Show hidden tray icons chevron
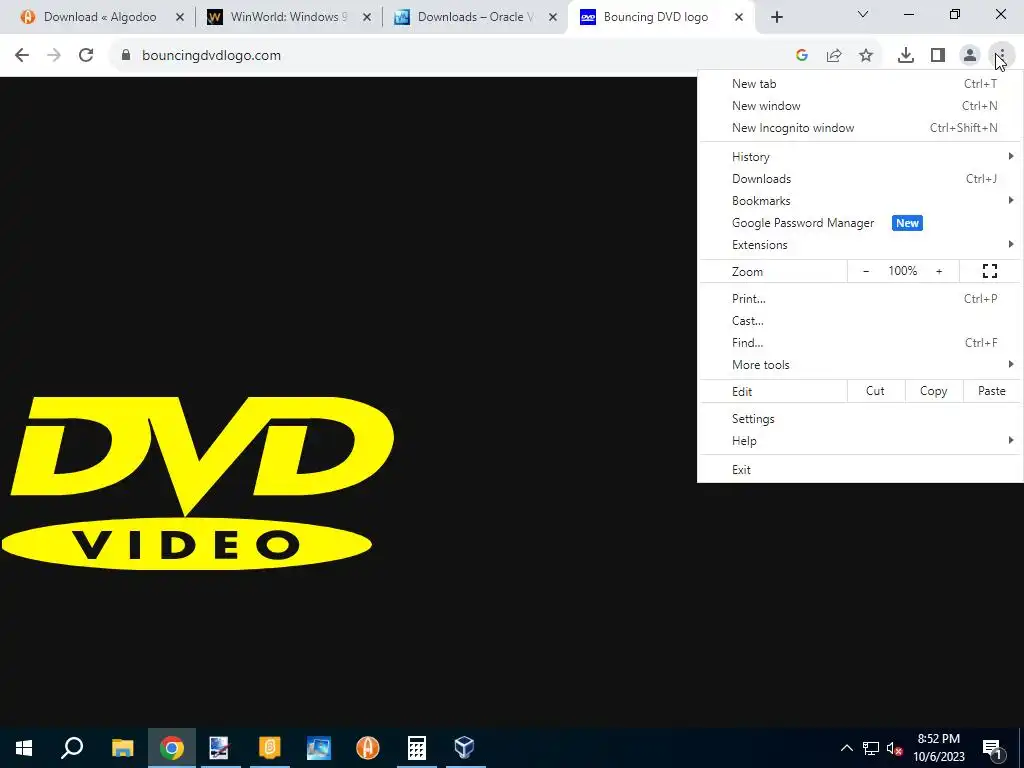 pos(846,748)
